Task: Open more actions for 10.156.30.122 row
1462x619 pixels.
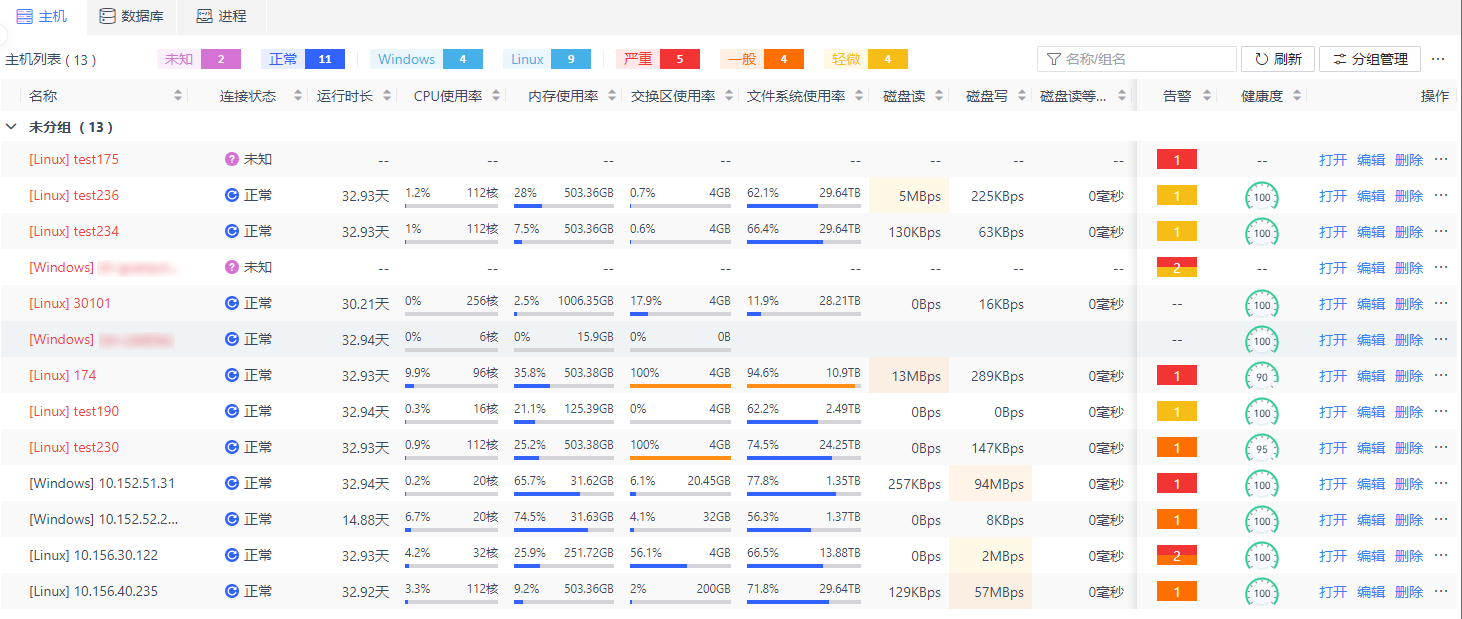Action: click(1441, 555)
